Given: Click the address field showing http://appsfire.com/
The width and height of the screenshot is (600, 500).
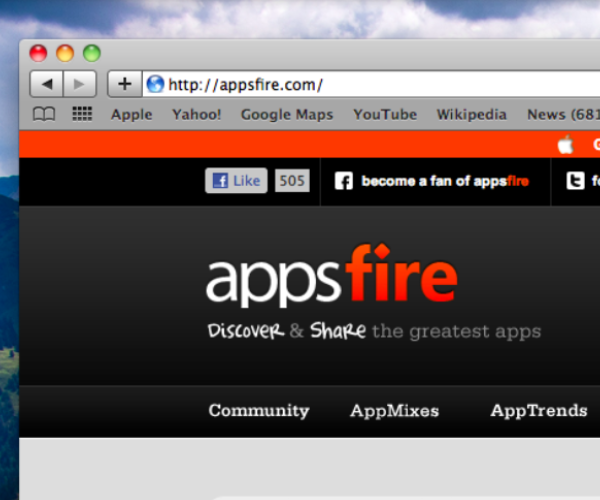Looking at the screenshot, I should 371,84.
